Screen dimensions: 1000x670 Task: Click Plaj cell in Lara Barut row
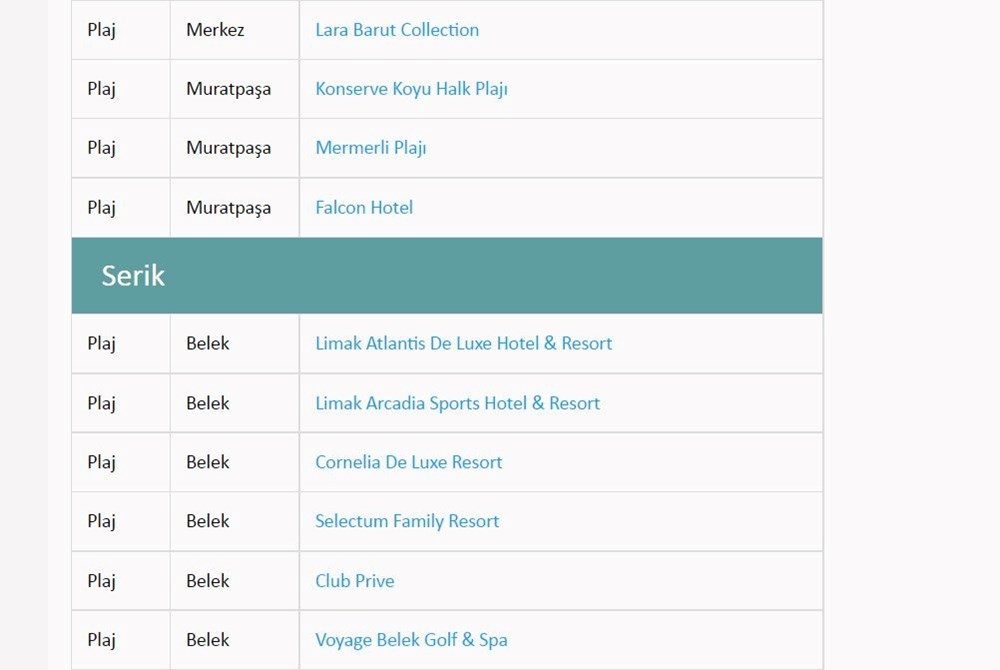[x=101, y=30]
